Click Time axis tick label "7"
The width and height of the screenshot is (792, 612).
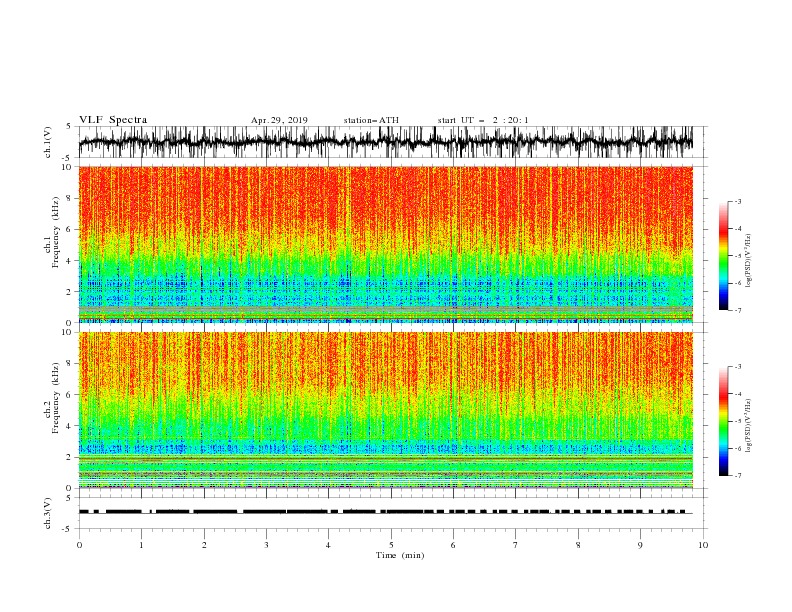coord(516,545)
